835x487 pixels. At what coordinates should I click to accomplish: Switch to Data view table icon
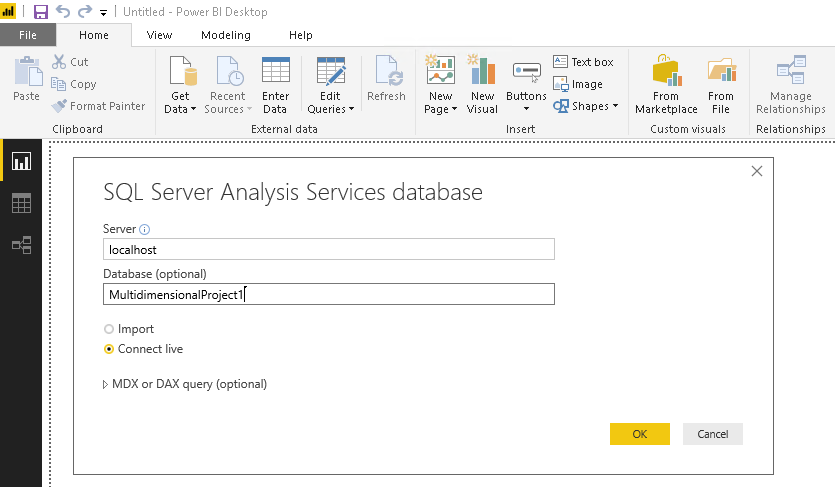pos(21,203)
